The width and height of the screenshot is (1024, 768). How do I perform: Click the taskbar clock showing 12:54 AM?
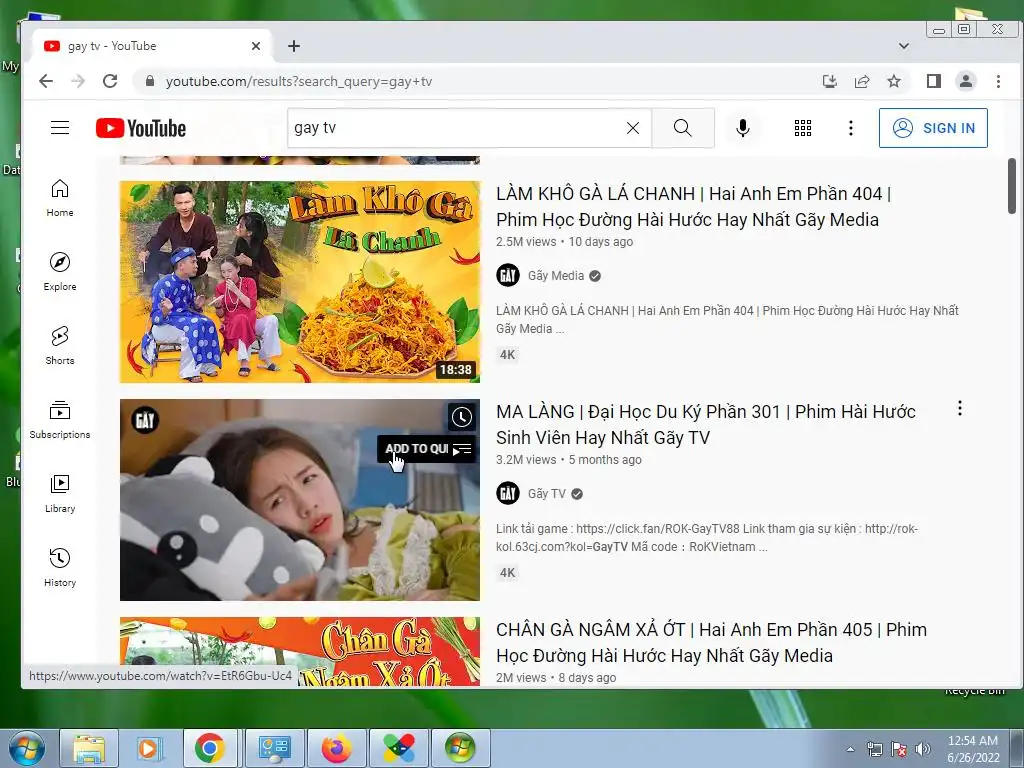[973, 749]
